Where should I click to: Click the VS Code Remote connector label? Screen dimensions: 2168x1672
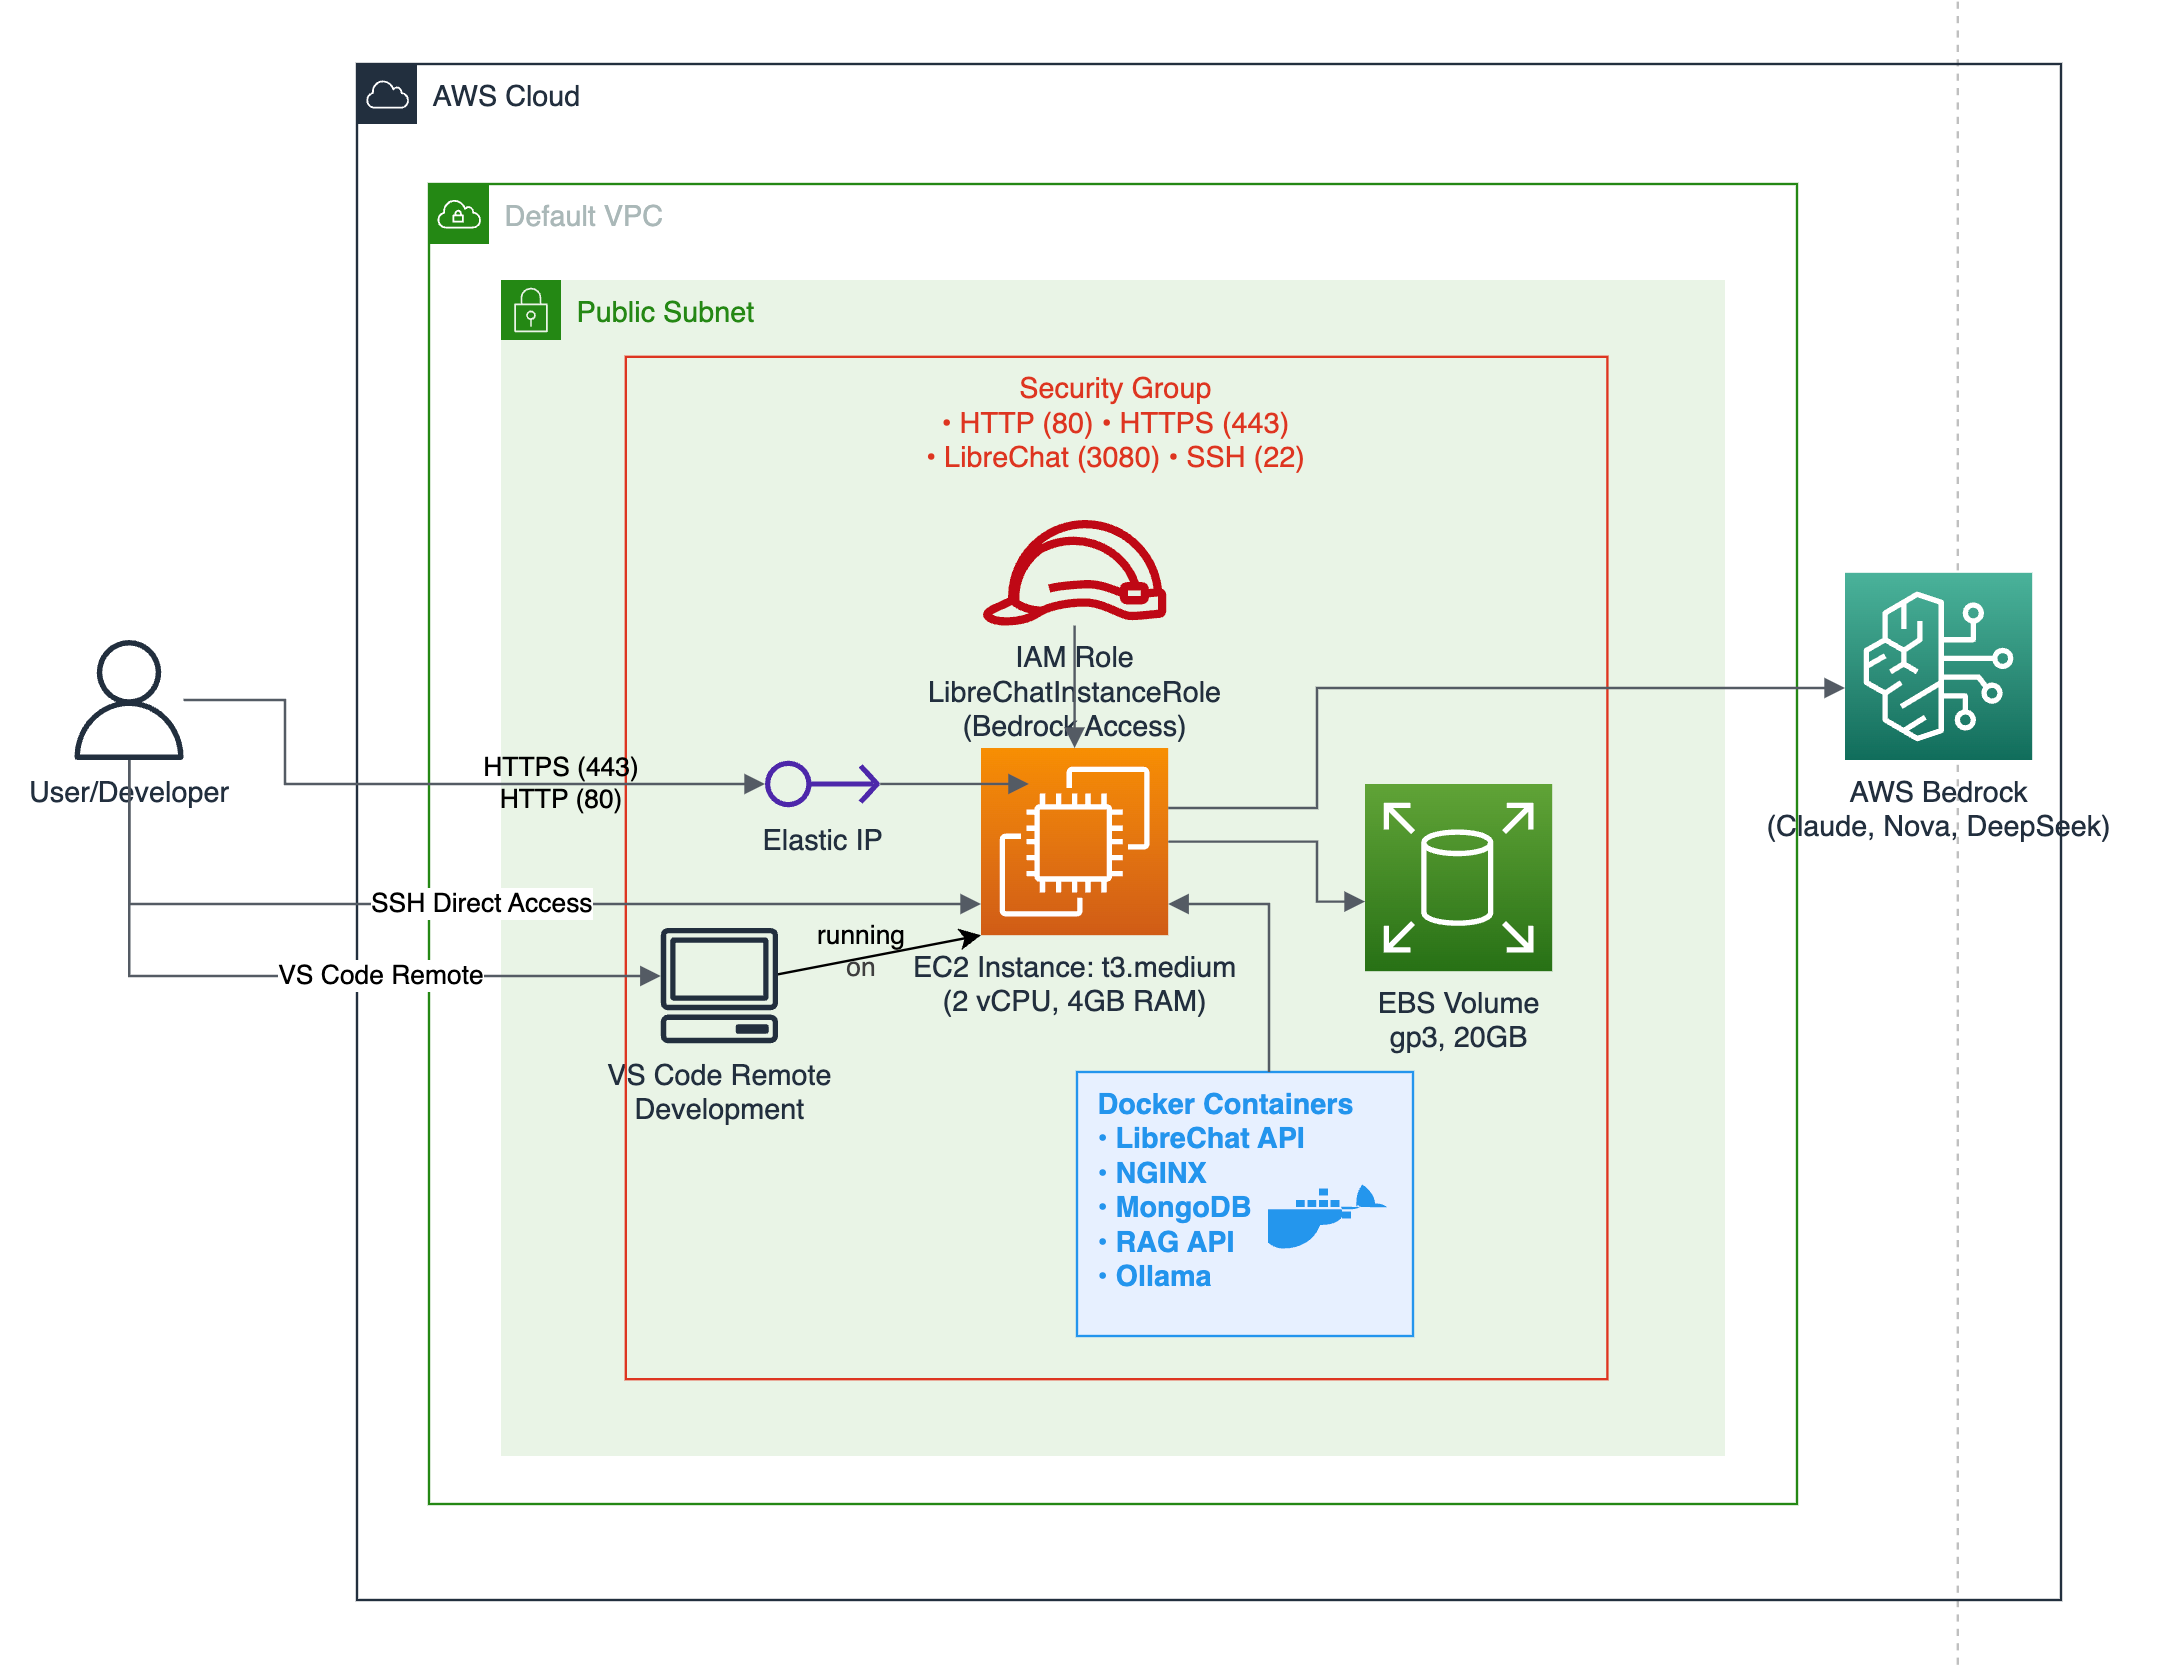[x=380, y=975]
